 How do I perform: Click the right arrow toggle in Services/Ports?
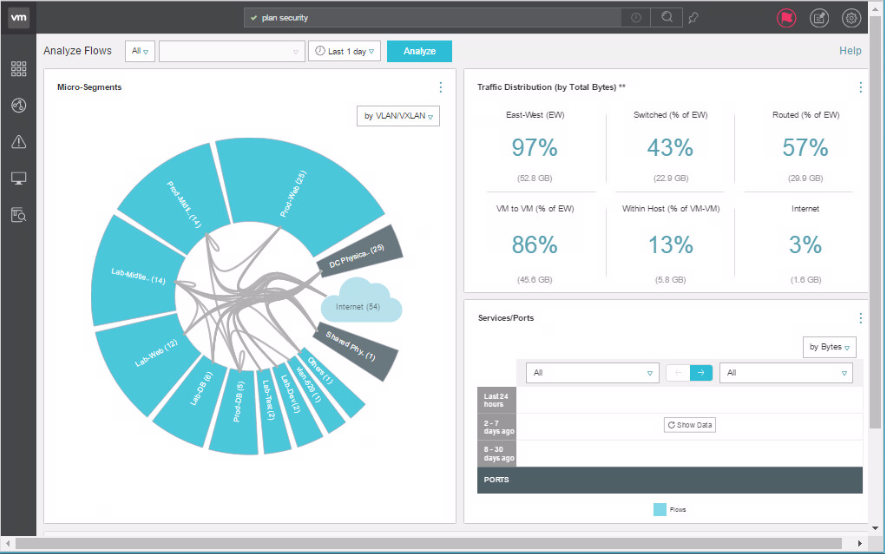701,373
